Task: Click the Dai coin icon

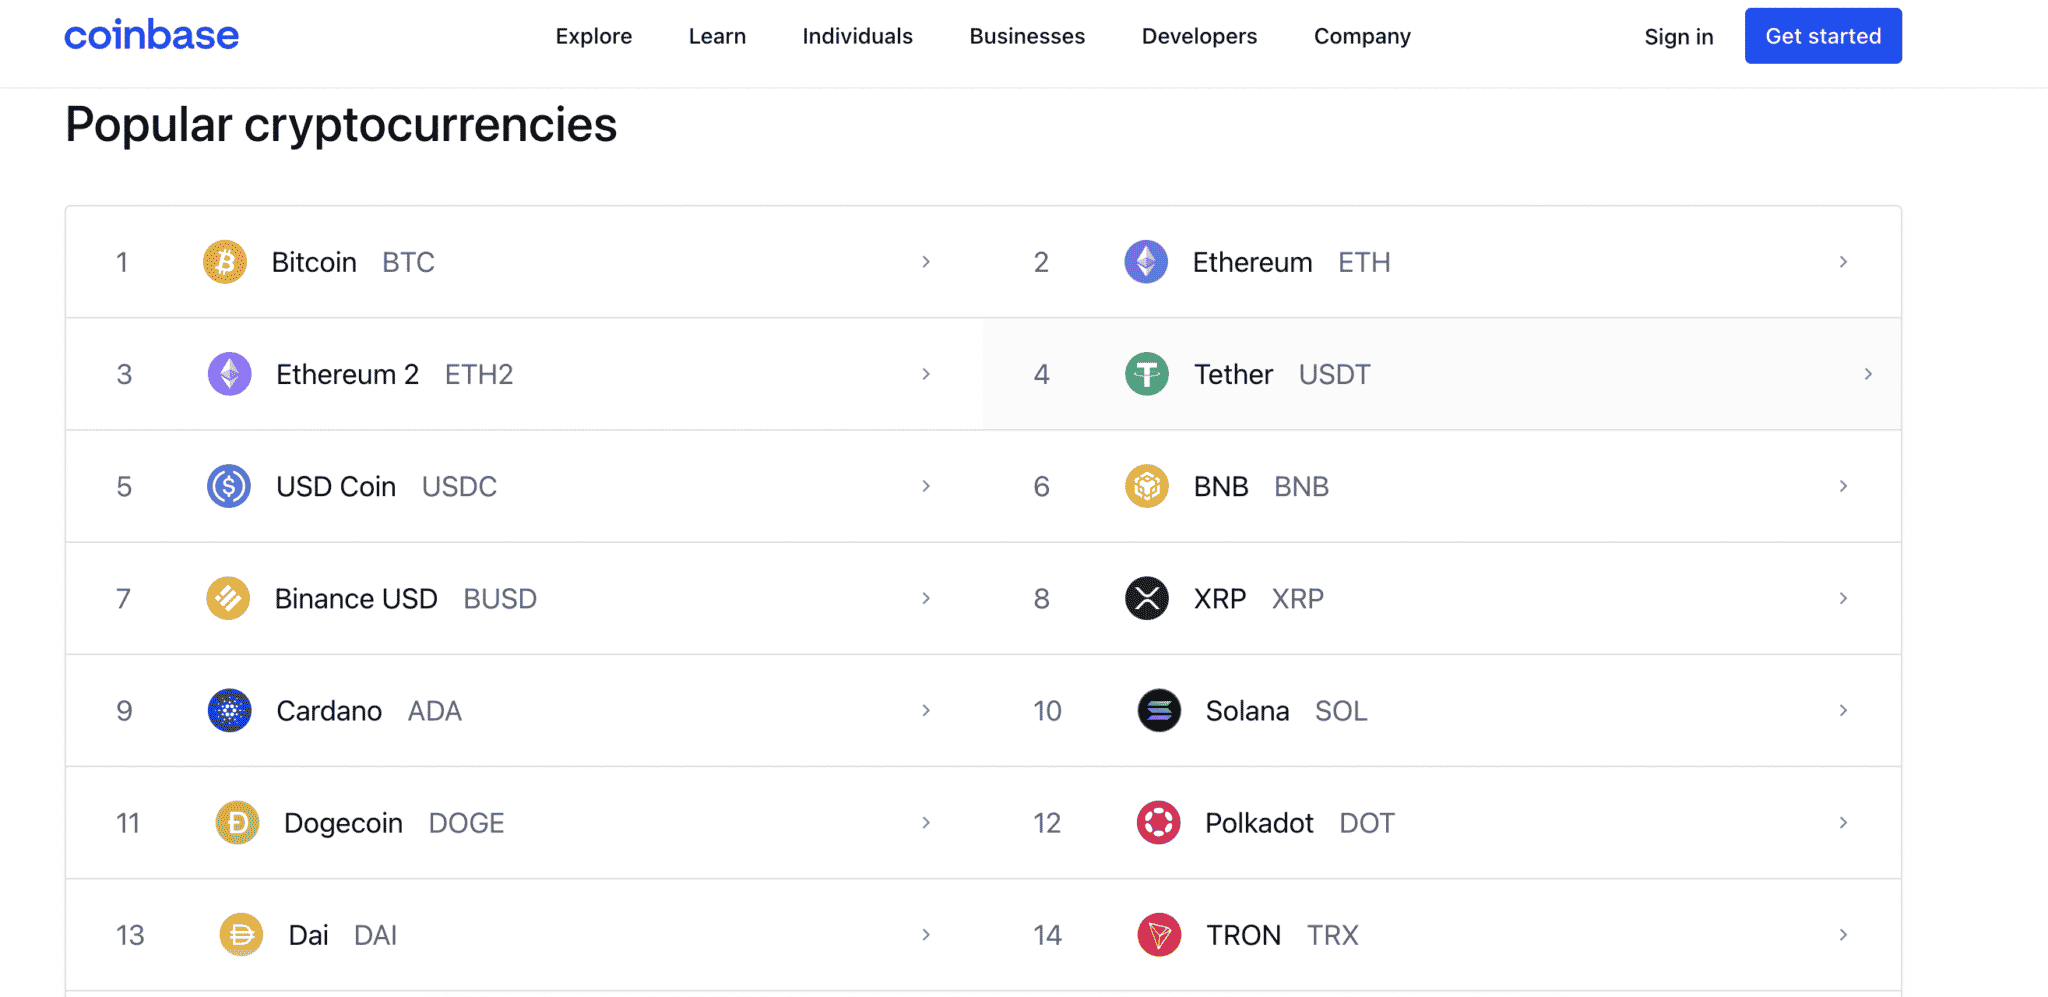Action: [x=241, y=935]
